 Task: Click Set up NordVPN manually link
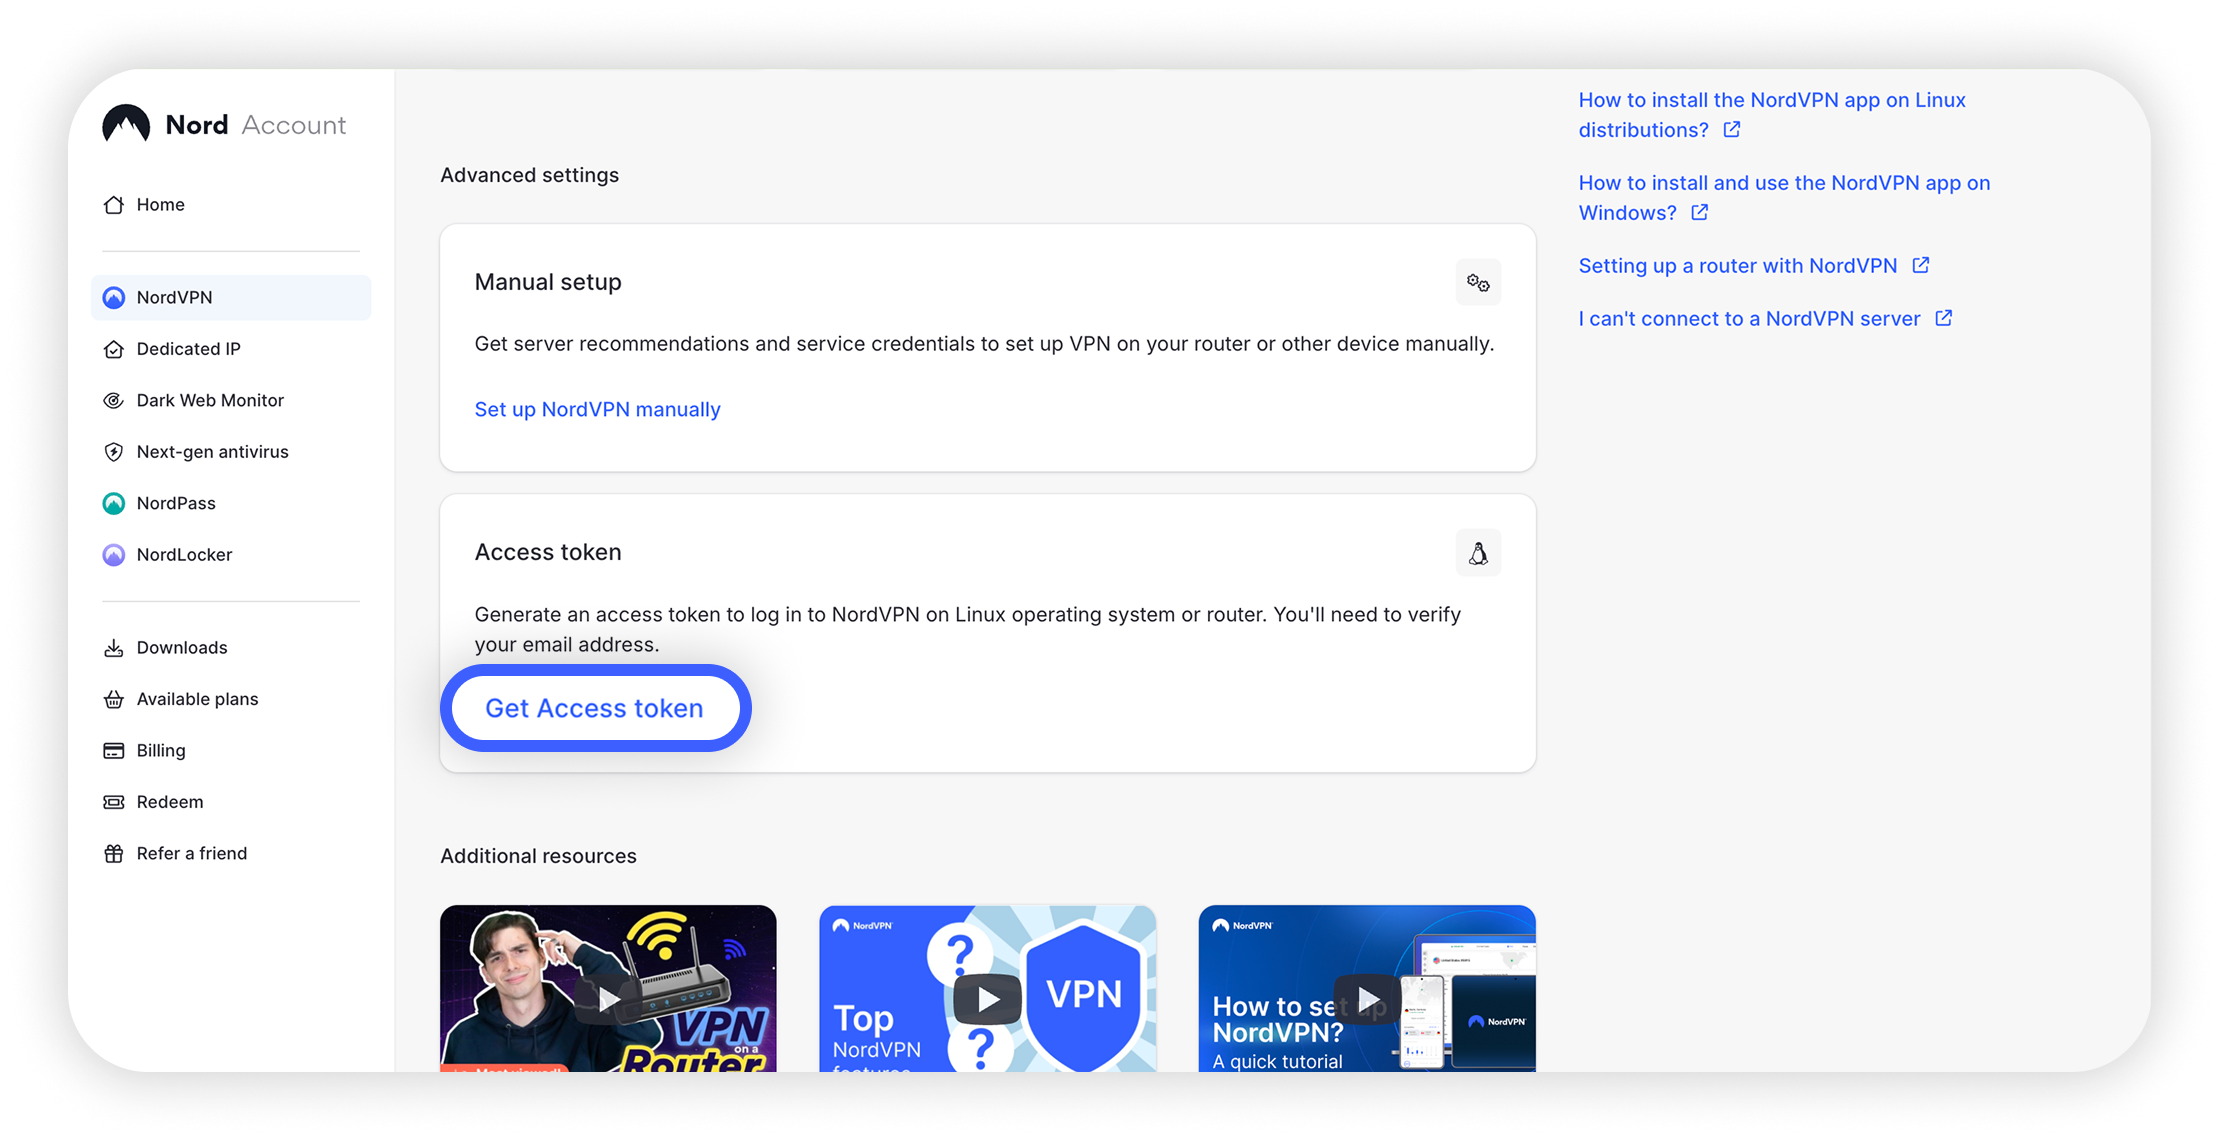click(597, 410)
